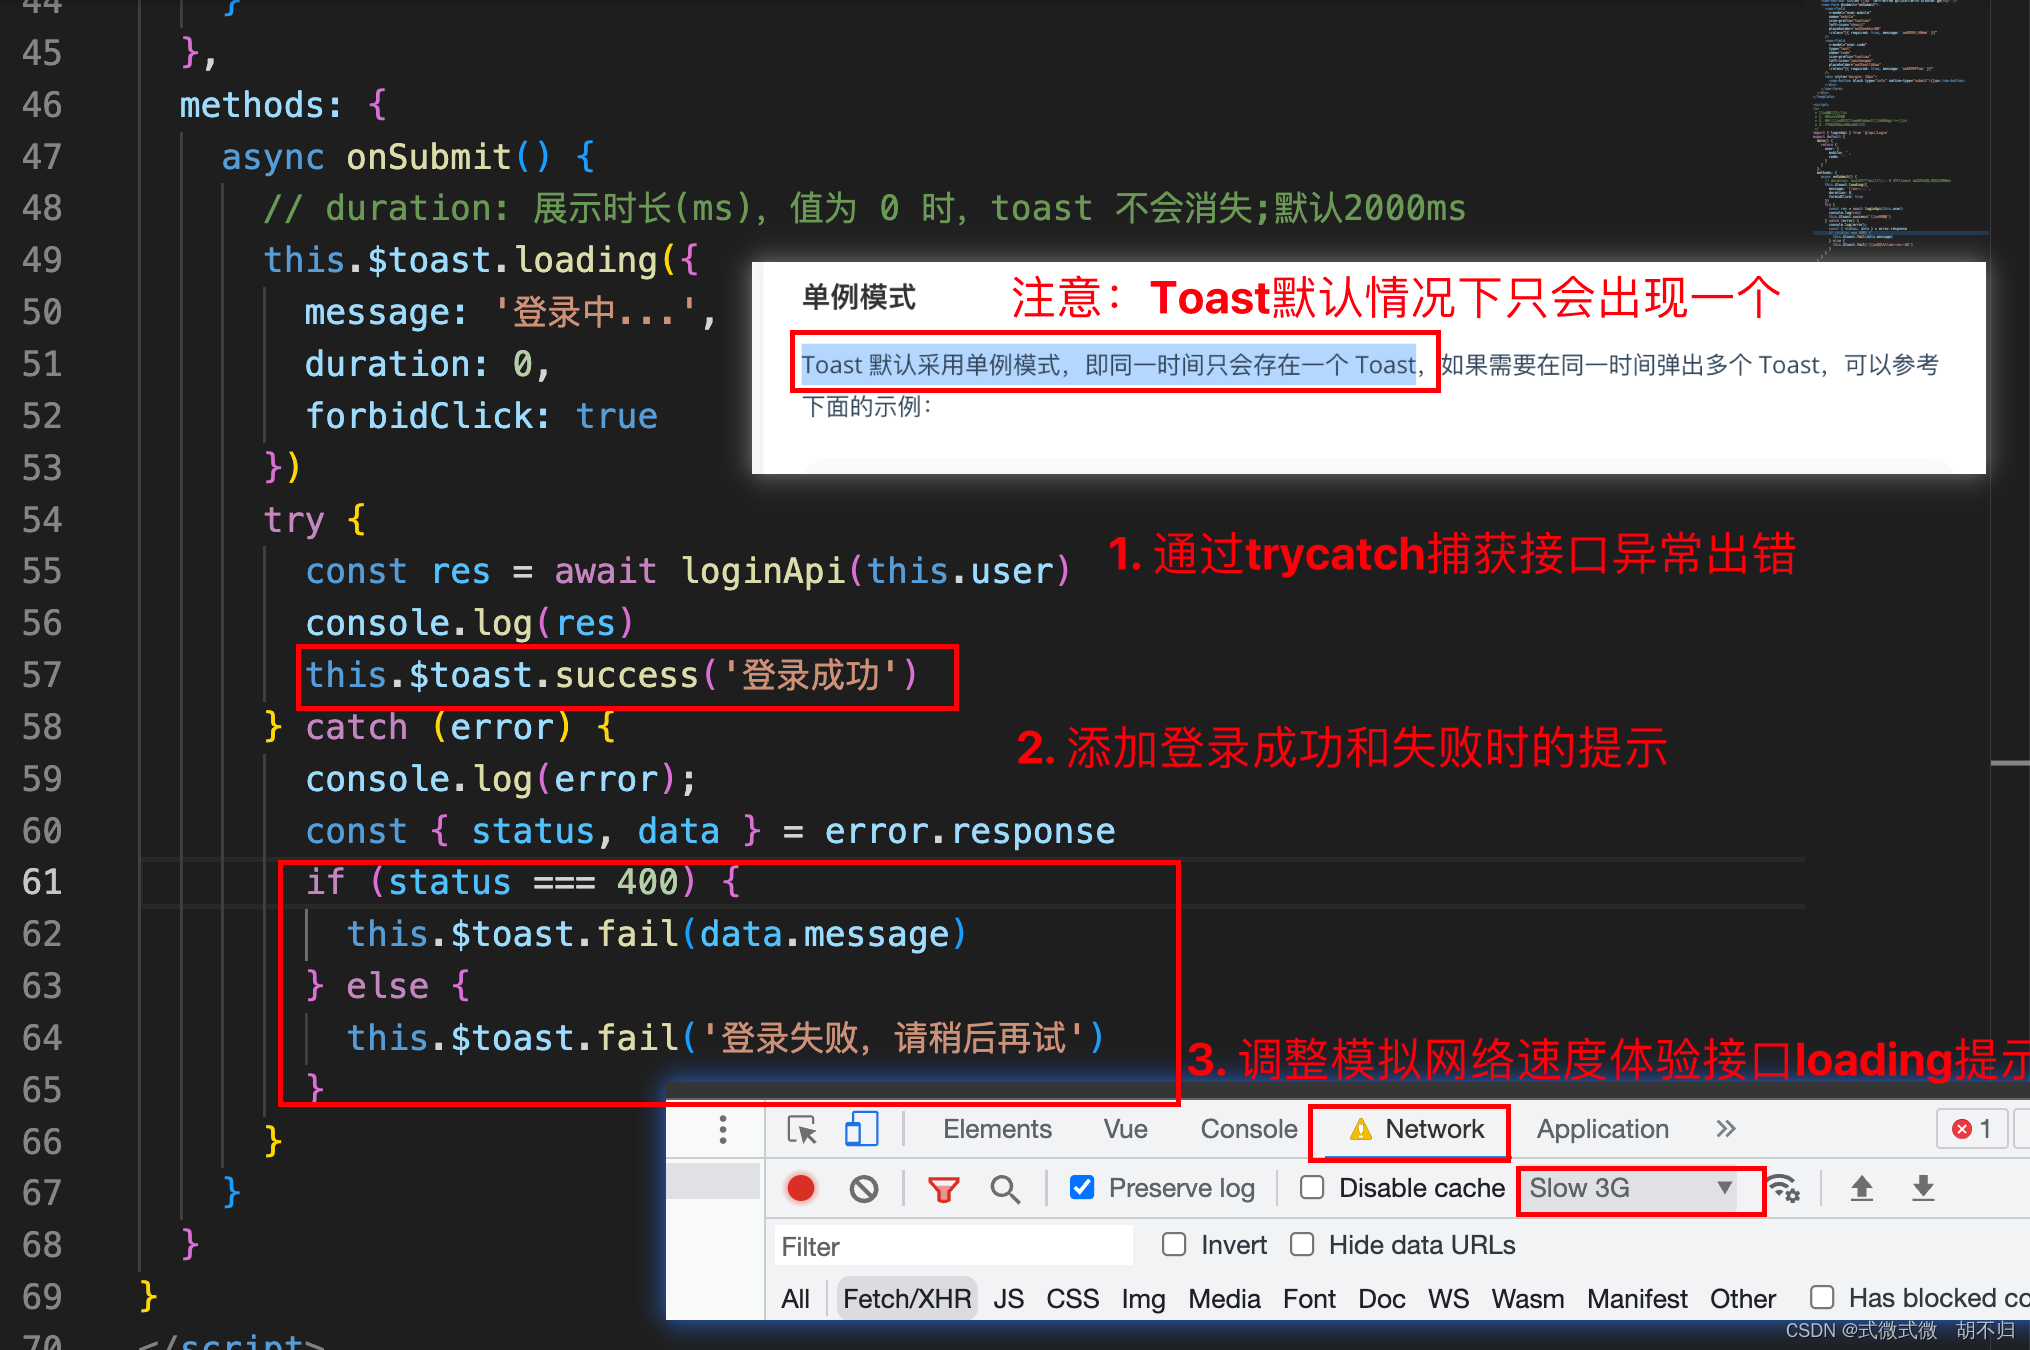
Task: Open the network search magnifier icon
Action: tap(1004, 1188)
